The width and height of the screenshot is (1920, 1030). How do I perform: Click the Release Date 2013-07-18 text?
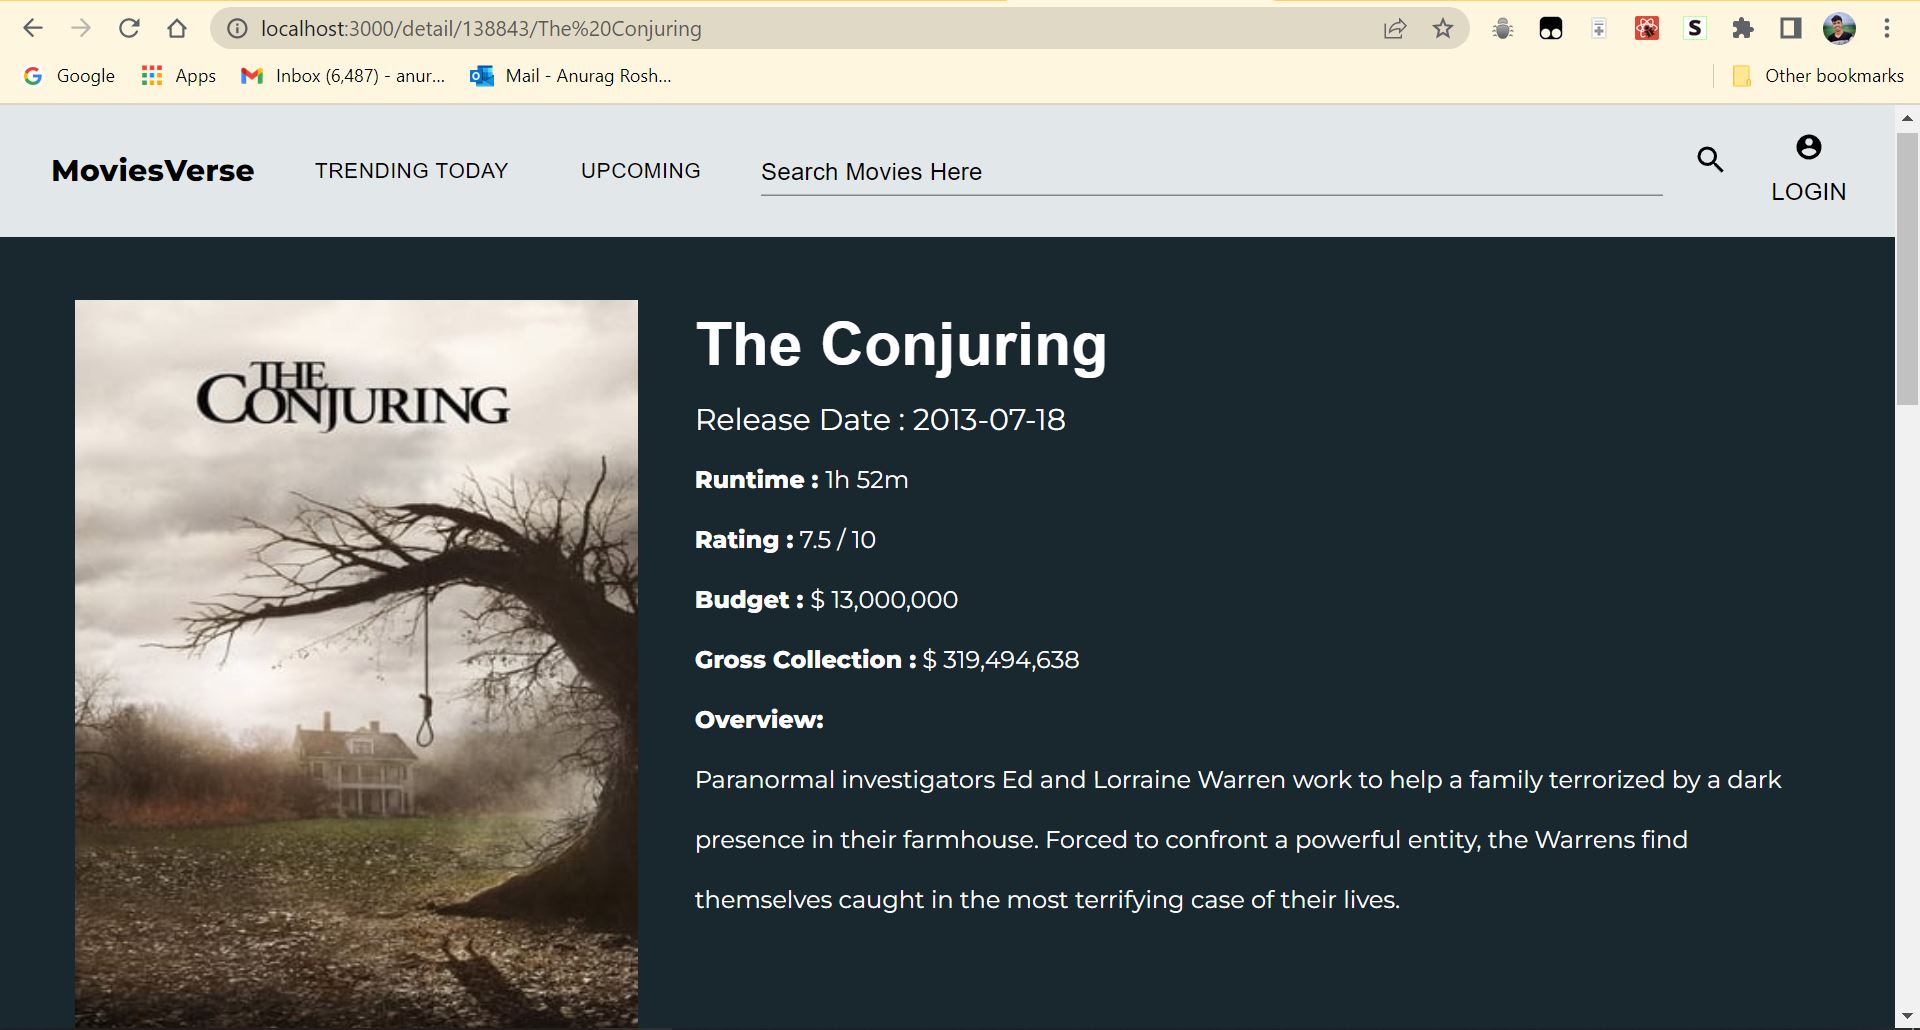click(880, 420)
